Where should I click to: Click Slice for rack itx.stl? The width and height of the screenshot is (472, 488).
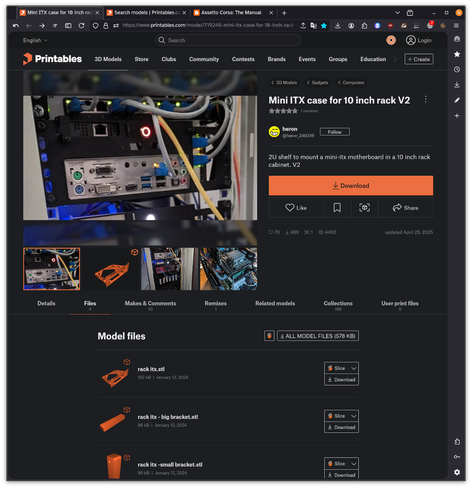[x=337, y=368]
